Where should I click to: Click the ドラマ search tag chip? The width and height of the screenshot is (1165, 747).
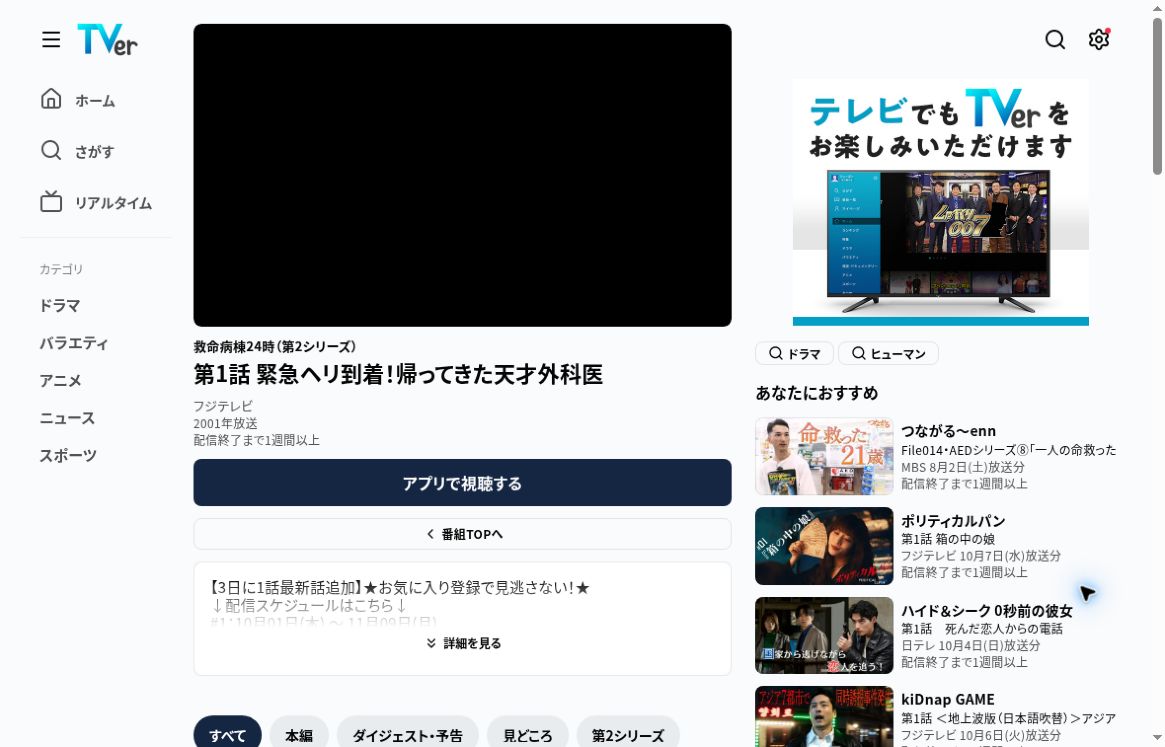794,353
